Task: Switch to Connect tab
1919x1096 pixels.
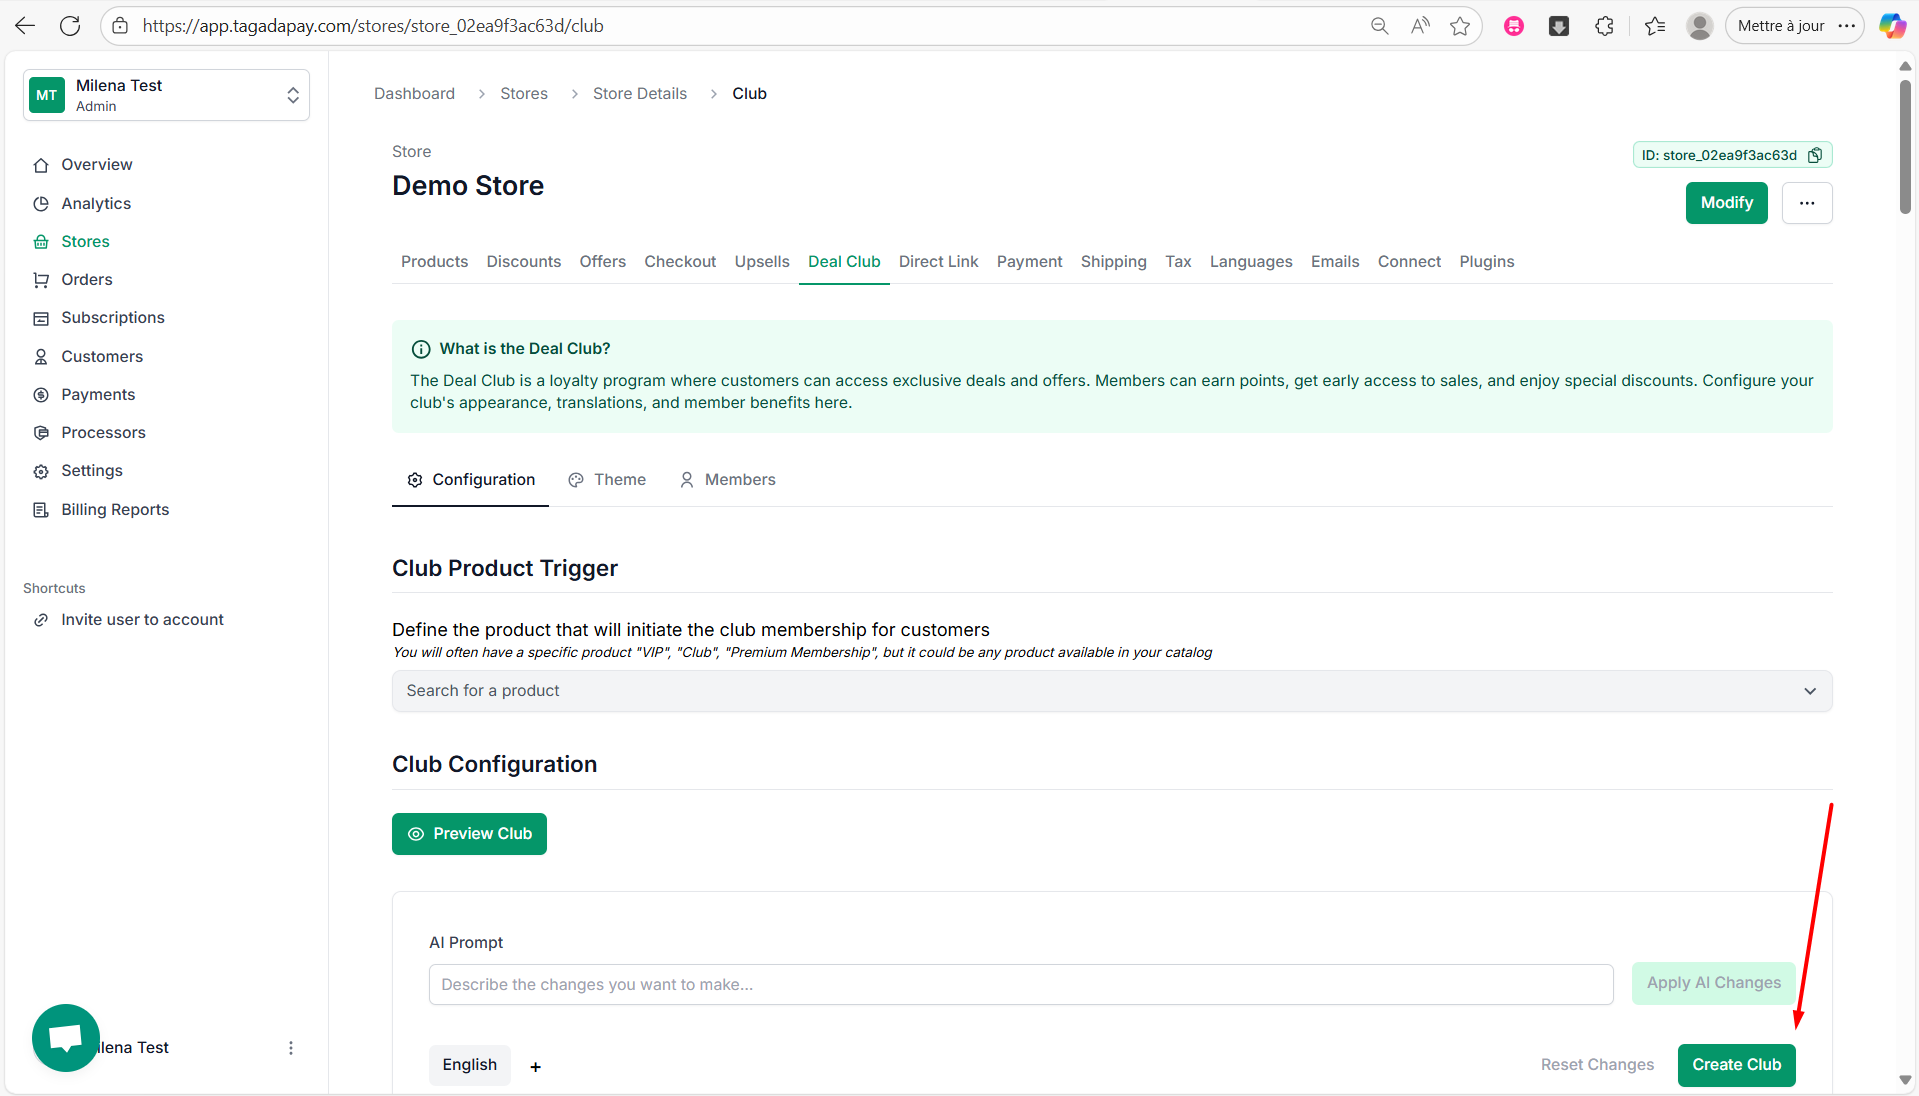Action: (x=1409, y=262)
